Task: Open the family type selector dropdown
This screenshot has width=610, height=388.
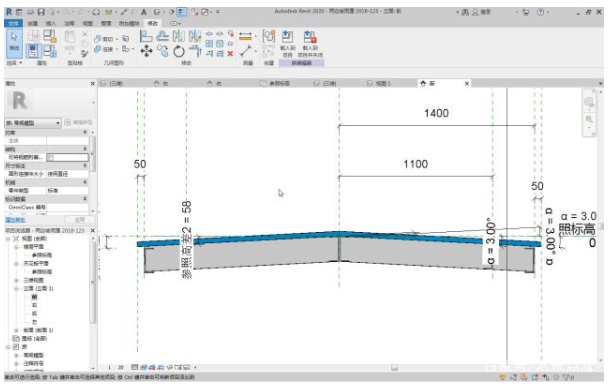Action: (x=33, y=123)
